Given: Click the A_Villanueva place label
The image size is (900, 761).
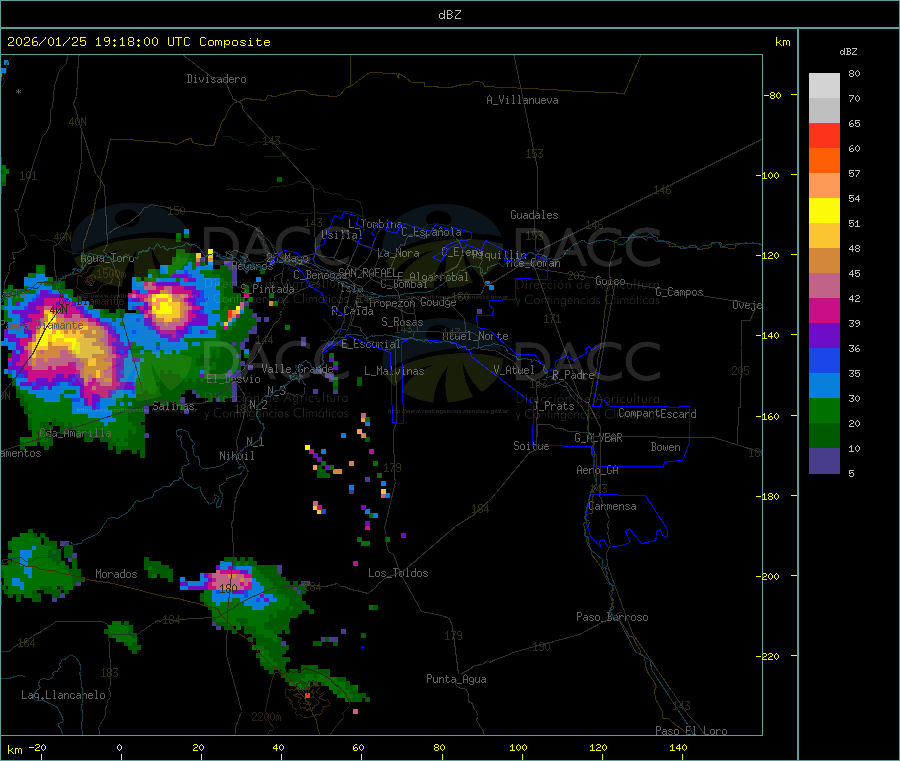Looking at the screenshot, I should [522, 100].
